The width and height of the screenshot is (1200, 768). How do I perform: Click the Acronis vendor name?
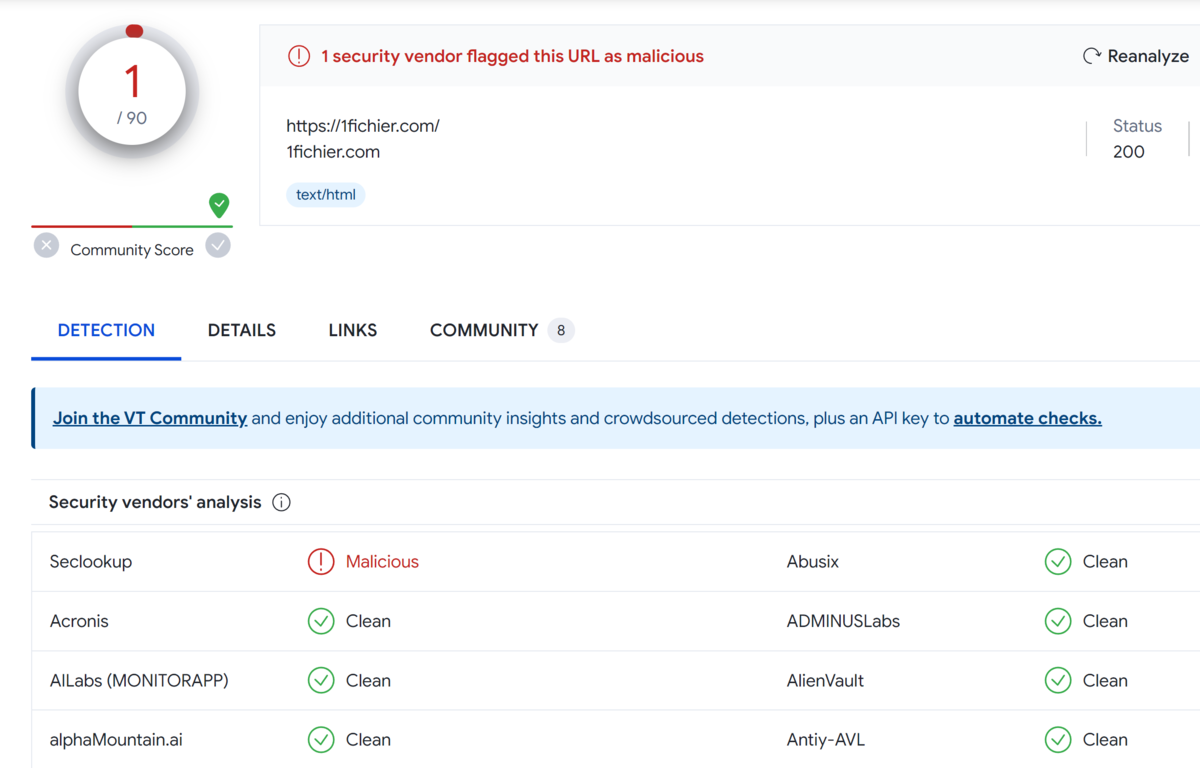79,621
